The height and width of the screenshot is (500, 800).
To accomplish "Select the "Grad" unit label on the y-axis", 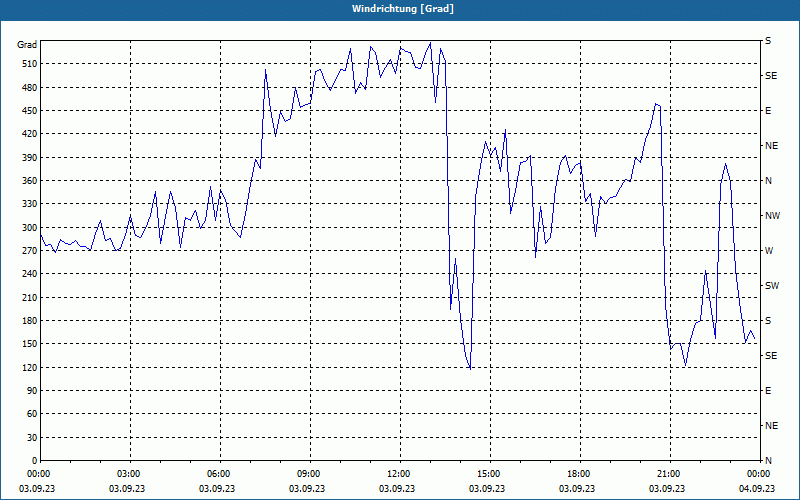I will click(27, 45).
